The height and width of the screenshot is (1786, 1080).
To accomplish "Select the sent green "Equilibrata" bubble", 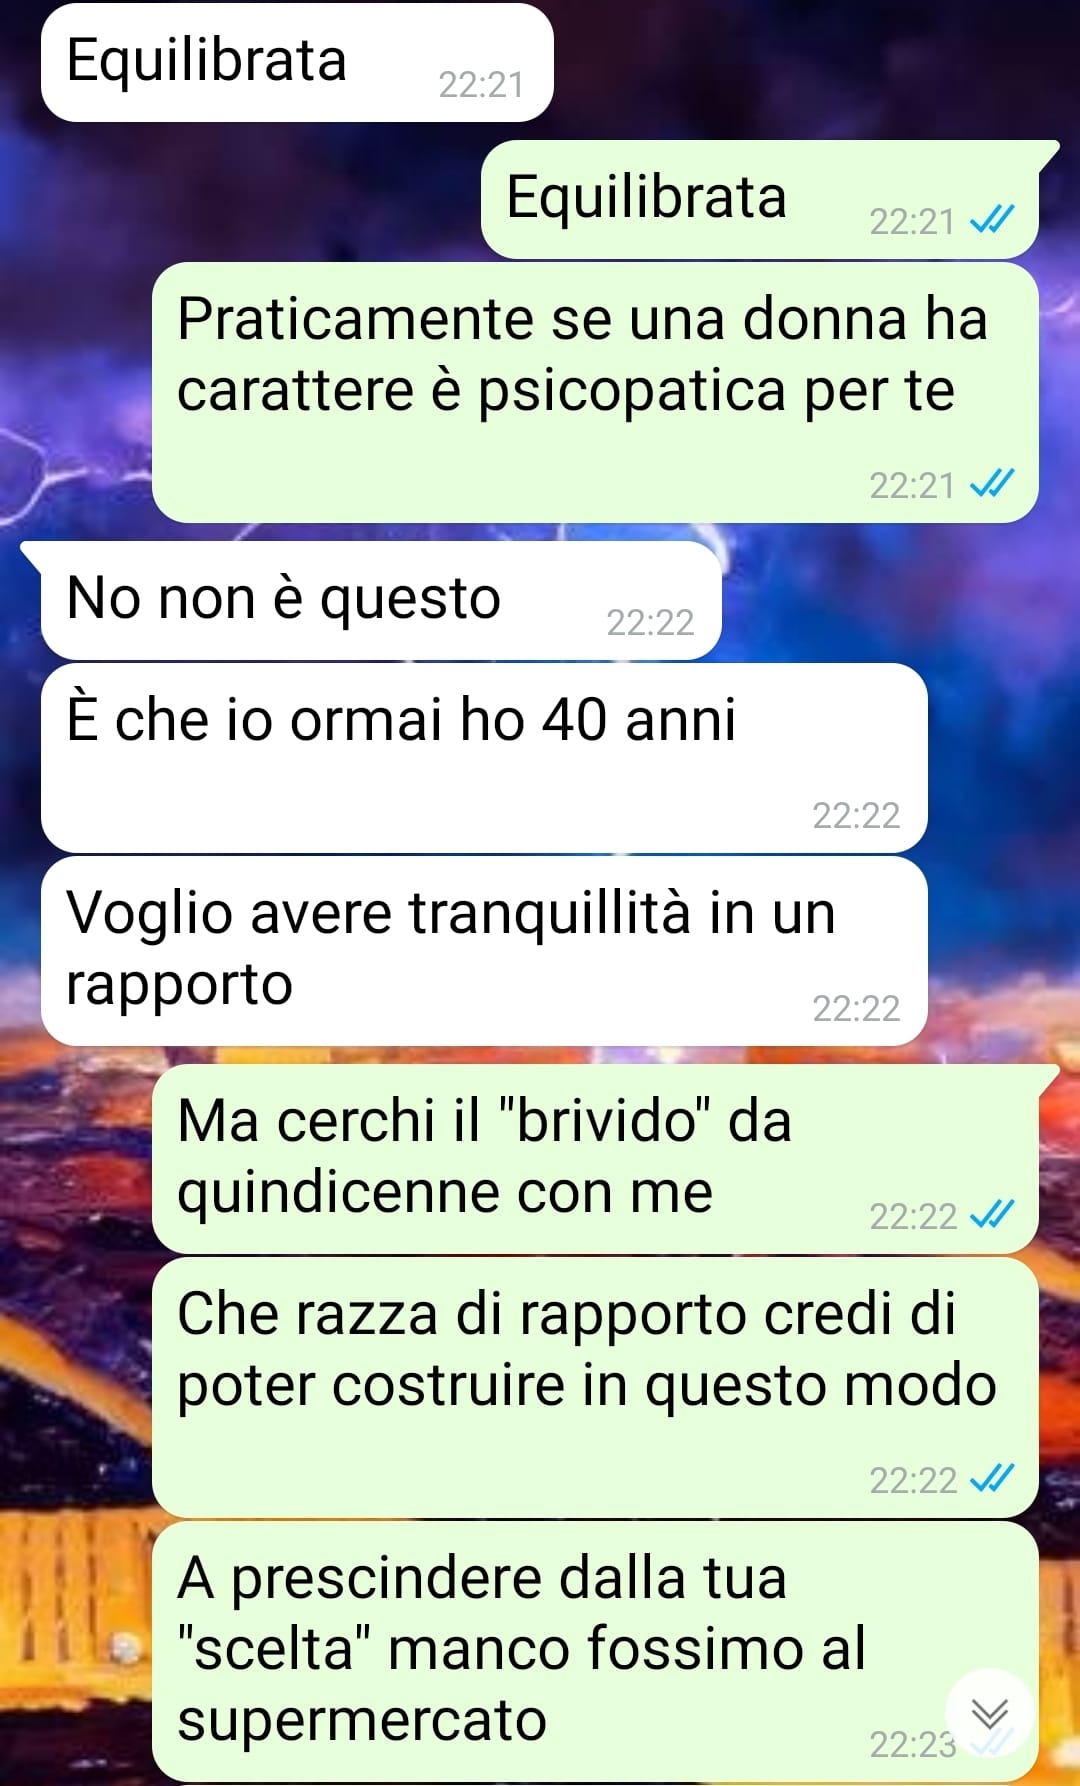I will 760,199.
